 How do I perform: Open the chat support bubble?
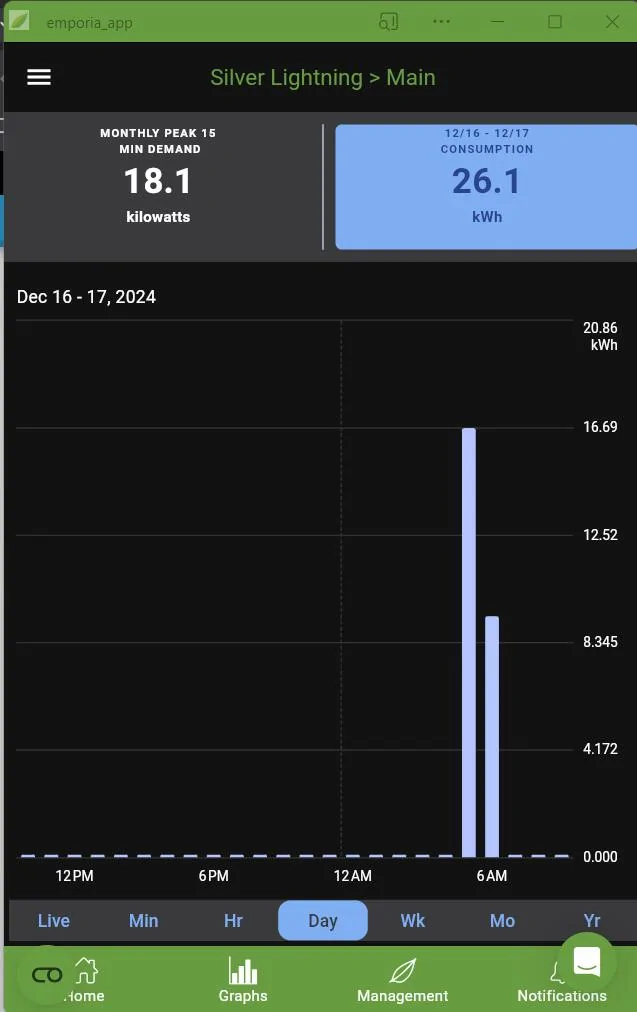click(x=587, y=962)
